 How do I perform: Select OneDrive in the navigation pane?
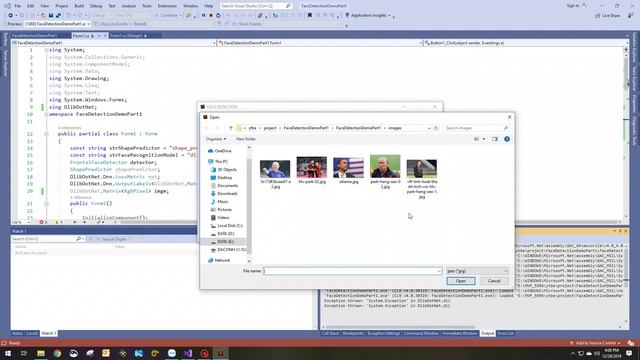point(219,151)
